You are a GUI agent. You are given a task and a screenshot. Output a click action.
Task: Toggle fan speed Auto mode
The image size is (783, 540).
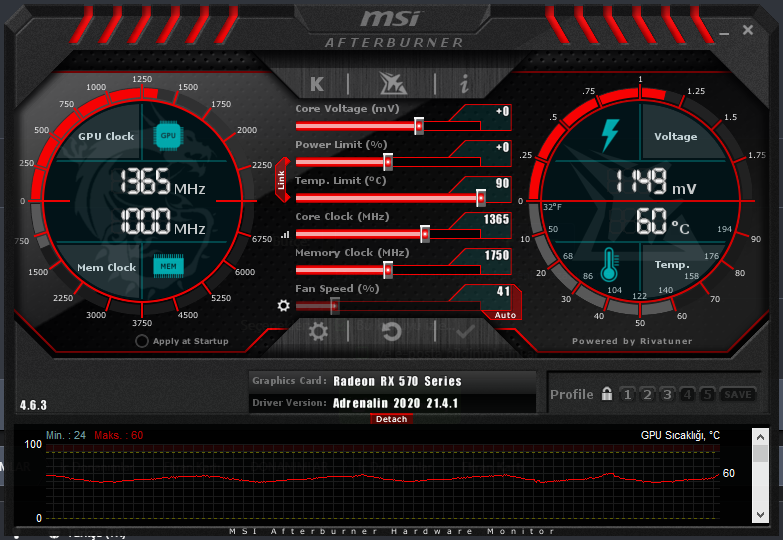pos(505,315)
